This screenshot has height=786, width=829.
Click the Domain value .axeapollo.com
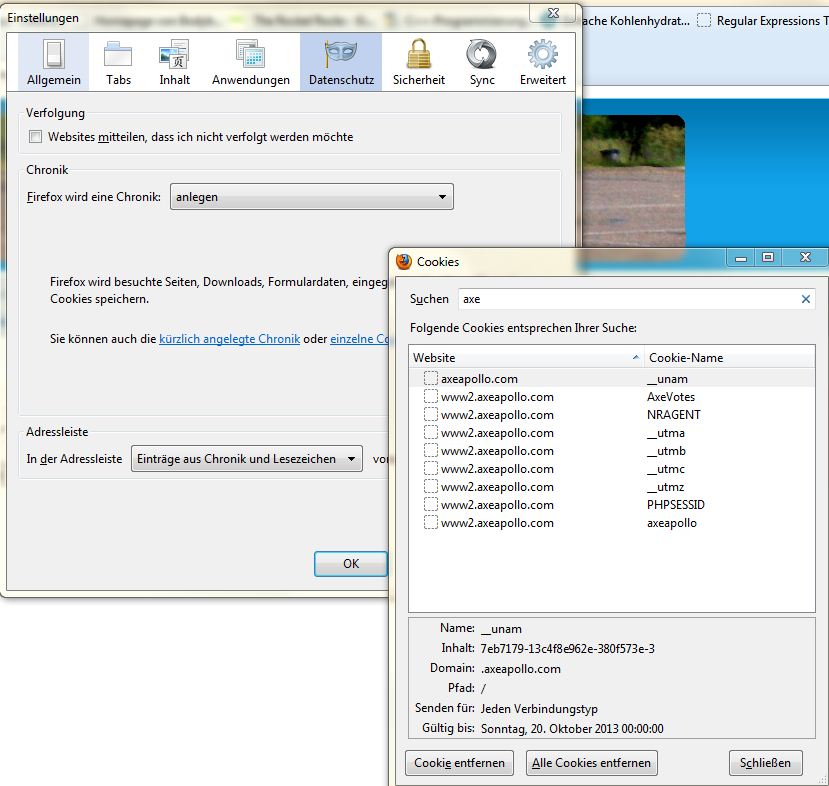521,669
